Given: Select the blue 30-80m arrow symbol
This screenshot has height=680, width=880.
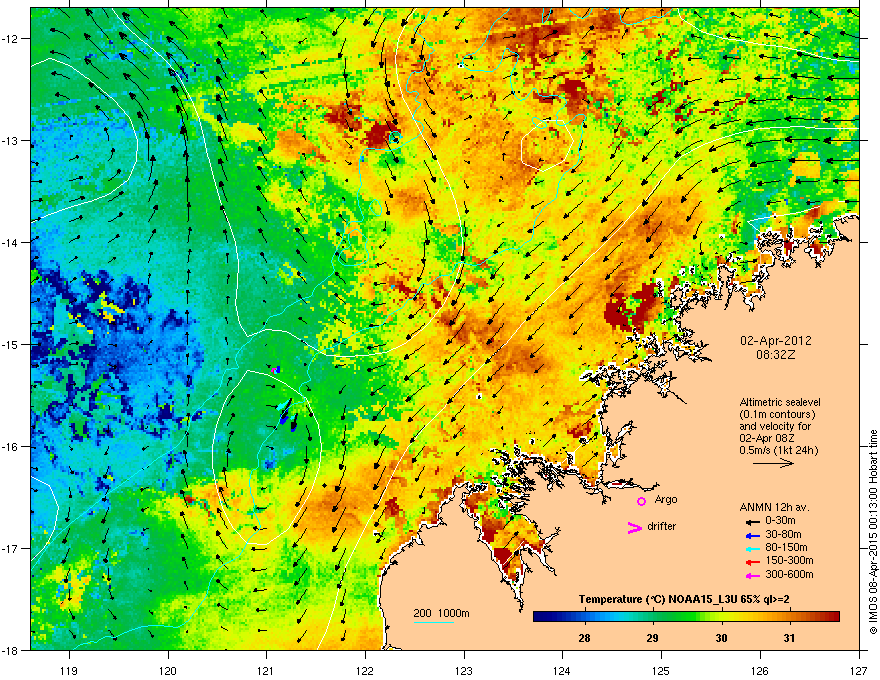Looking at the screenshot, I should coord(751,535).
